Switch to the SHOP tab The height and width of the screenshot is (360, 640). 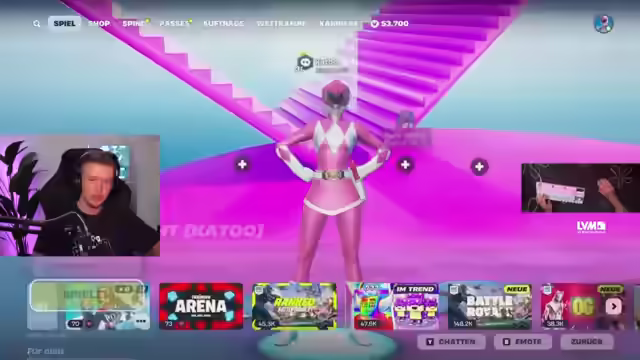[x=99, y=24]
